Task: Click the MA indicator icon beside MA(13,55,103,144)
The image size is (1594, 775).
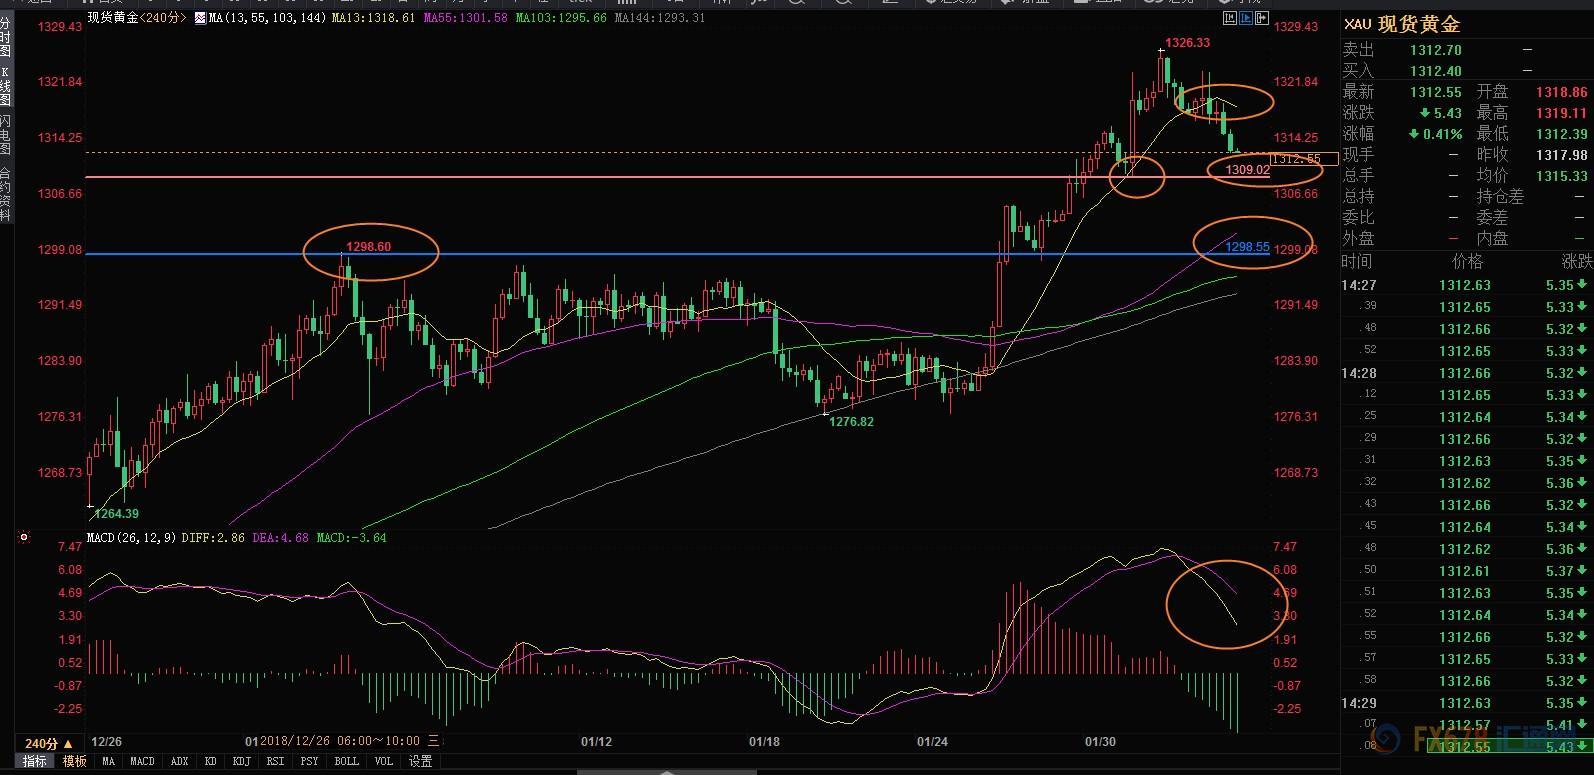Action: pyautogui.click(x=200, y=18)
